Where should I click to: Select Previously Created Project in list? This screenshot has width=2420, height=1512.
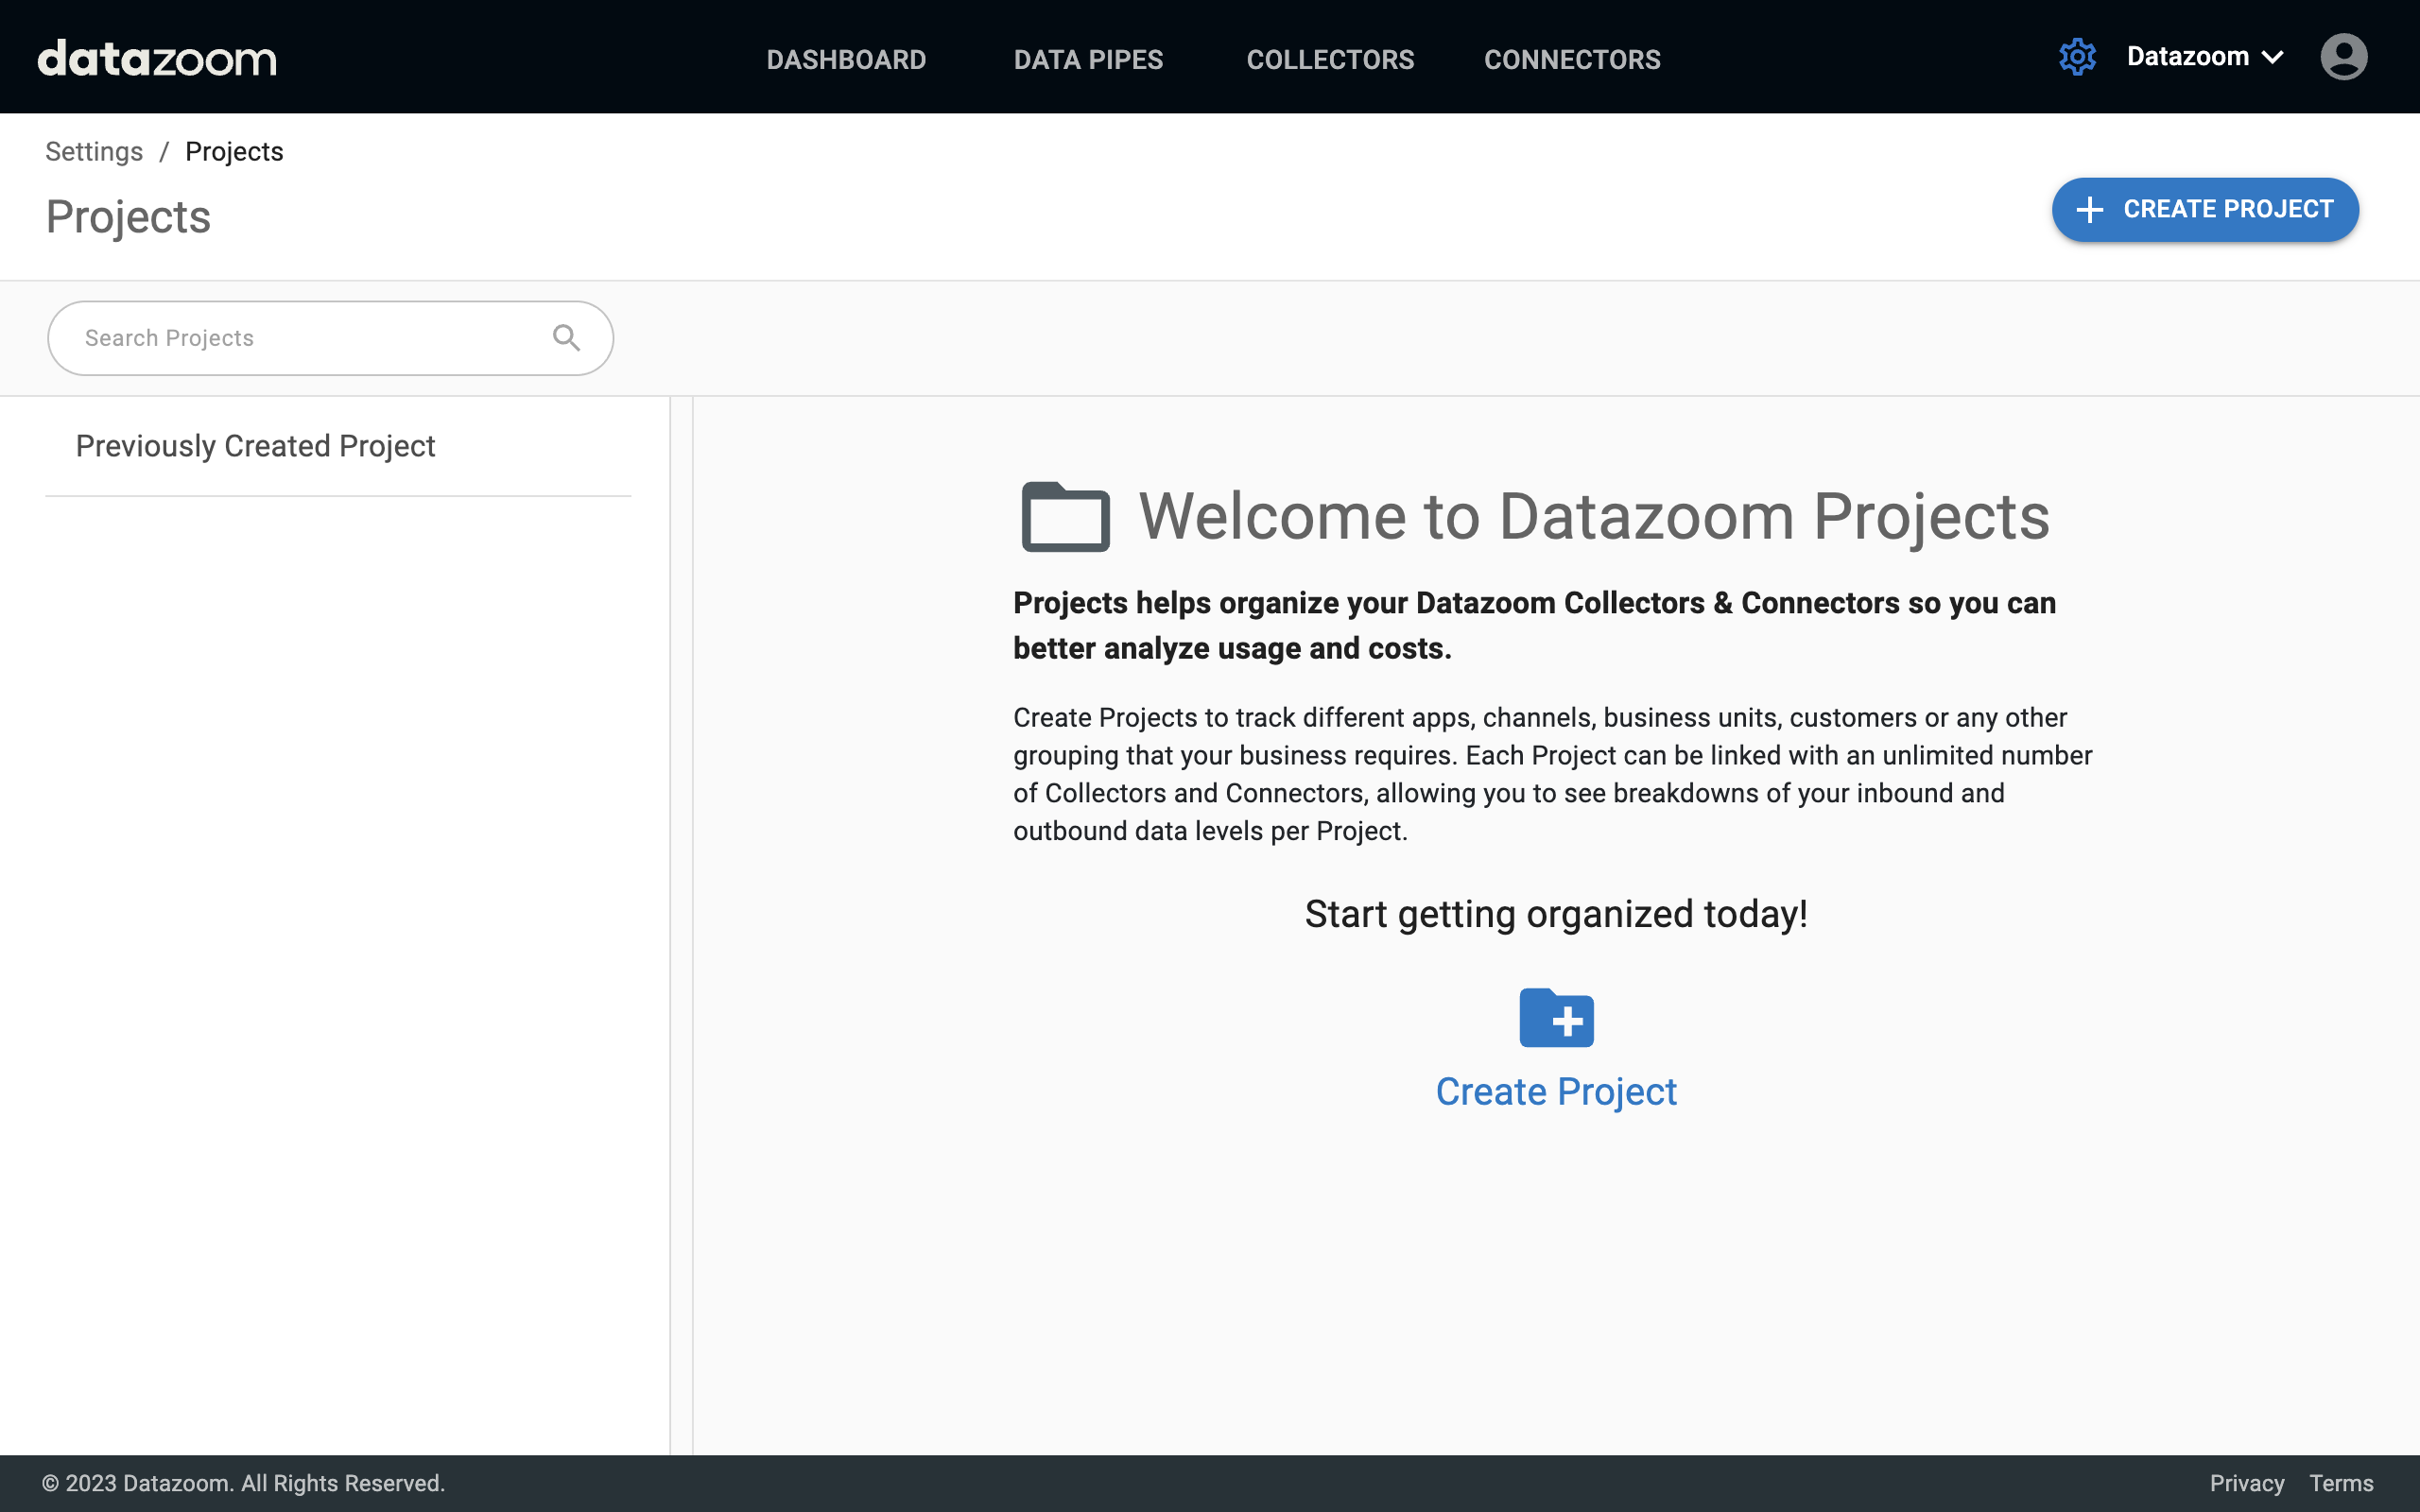point(338,446)
